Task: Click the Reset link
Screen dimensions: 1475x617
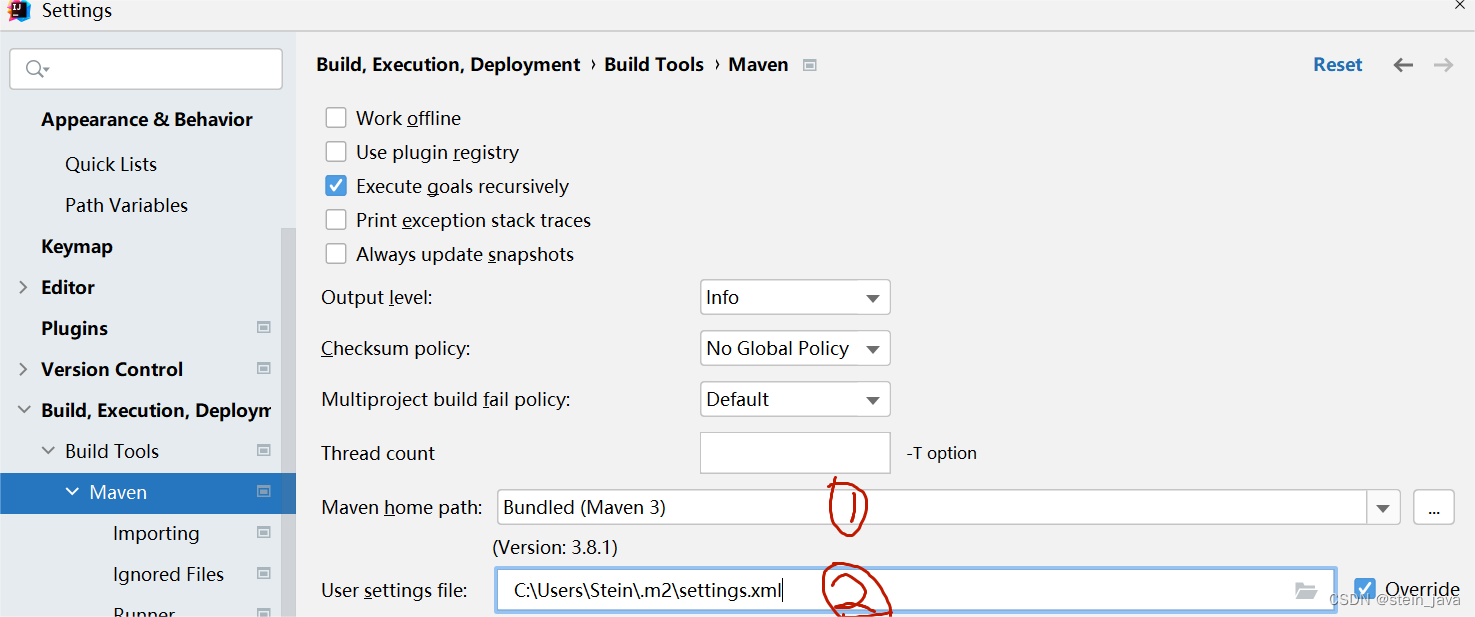Action: coord(1338,65)
